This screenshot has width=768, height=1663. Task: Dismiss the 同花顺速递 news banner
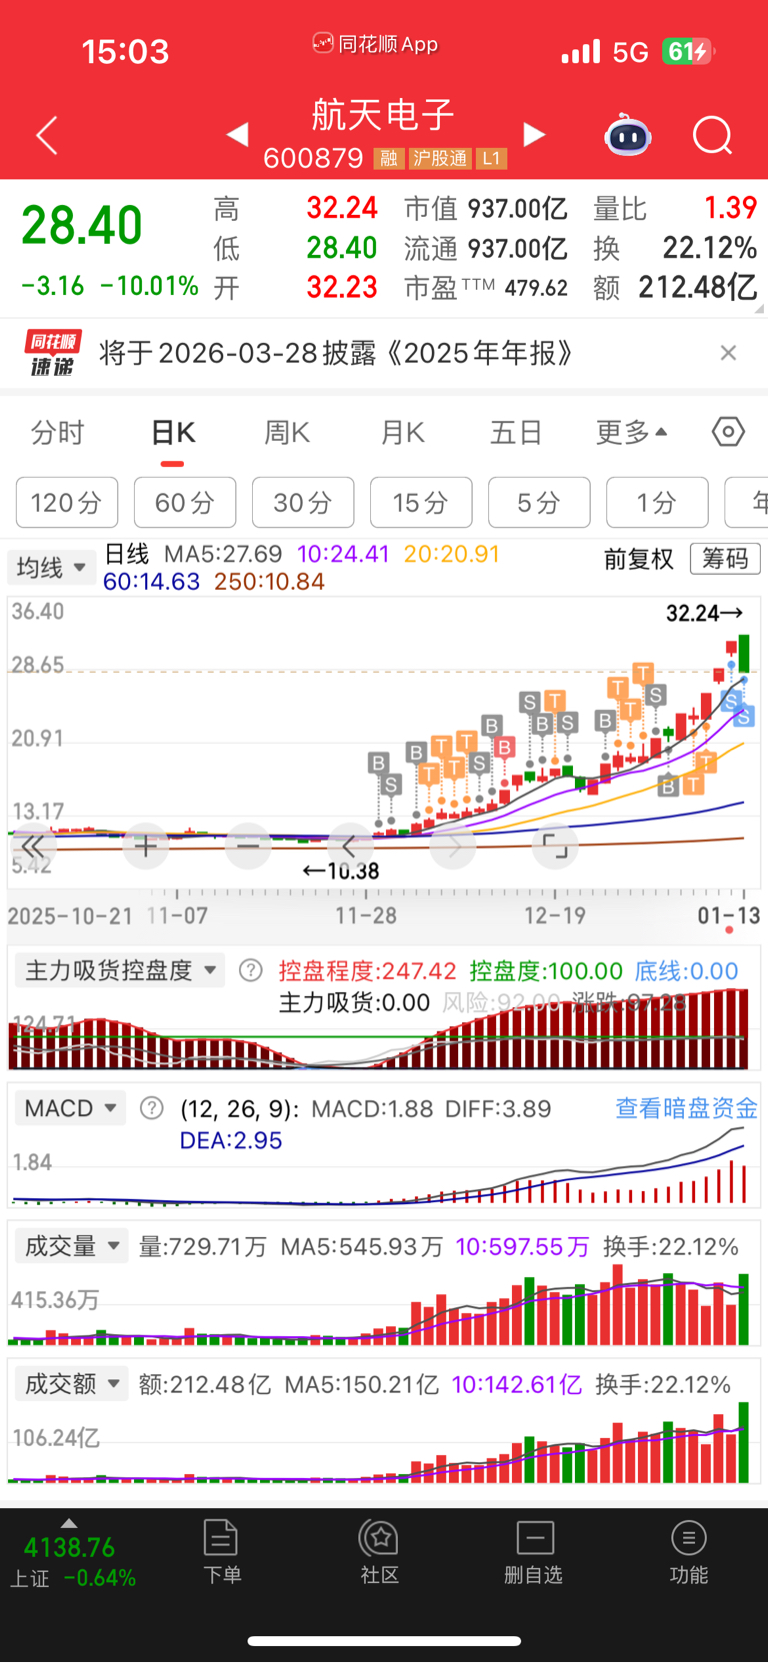point(728,352)
